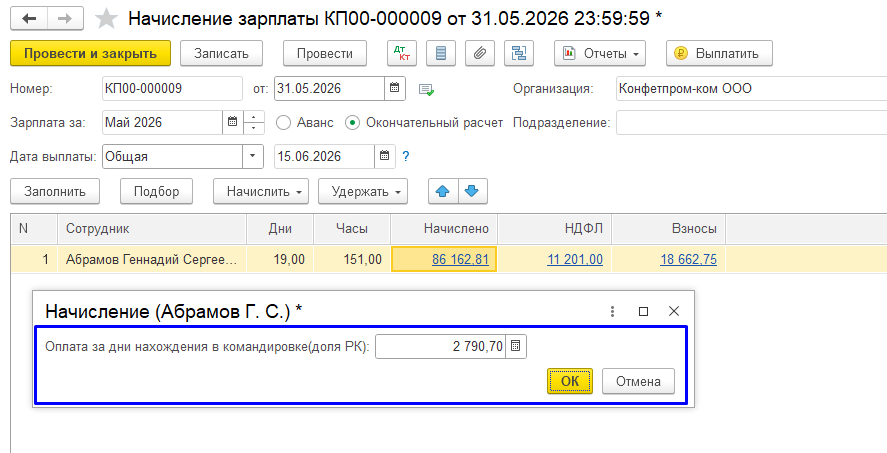This screenshot has height=453, width=887.
Task: Open the Начислено amount link 86 162,81
Action: (460, 260)
